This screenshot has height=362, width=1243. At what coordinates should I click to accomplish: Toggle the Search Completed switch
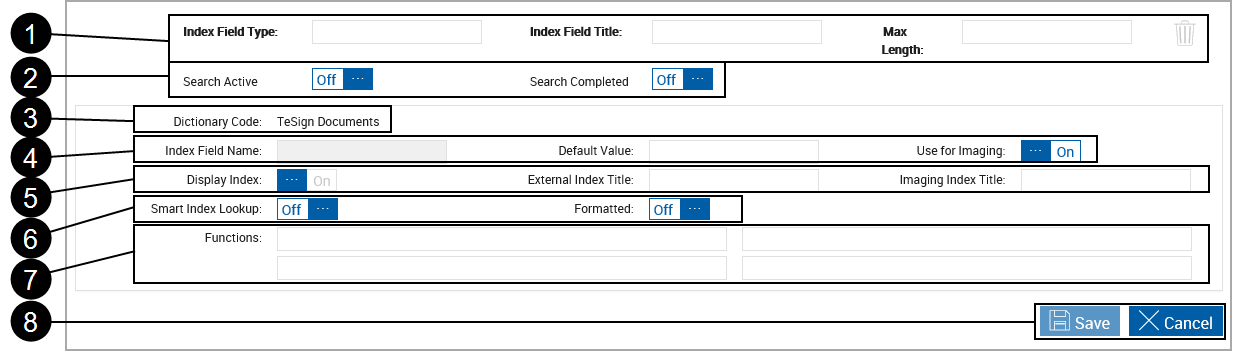682,79
